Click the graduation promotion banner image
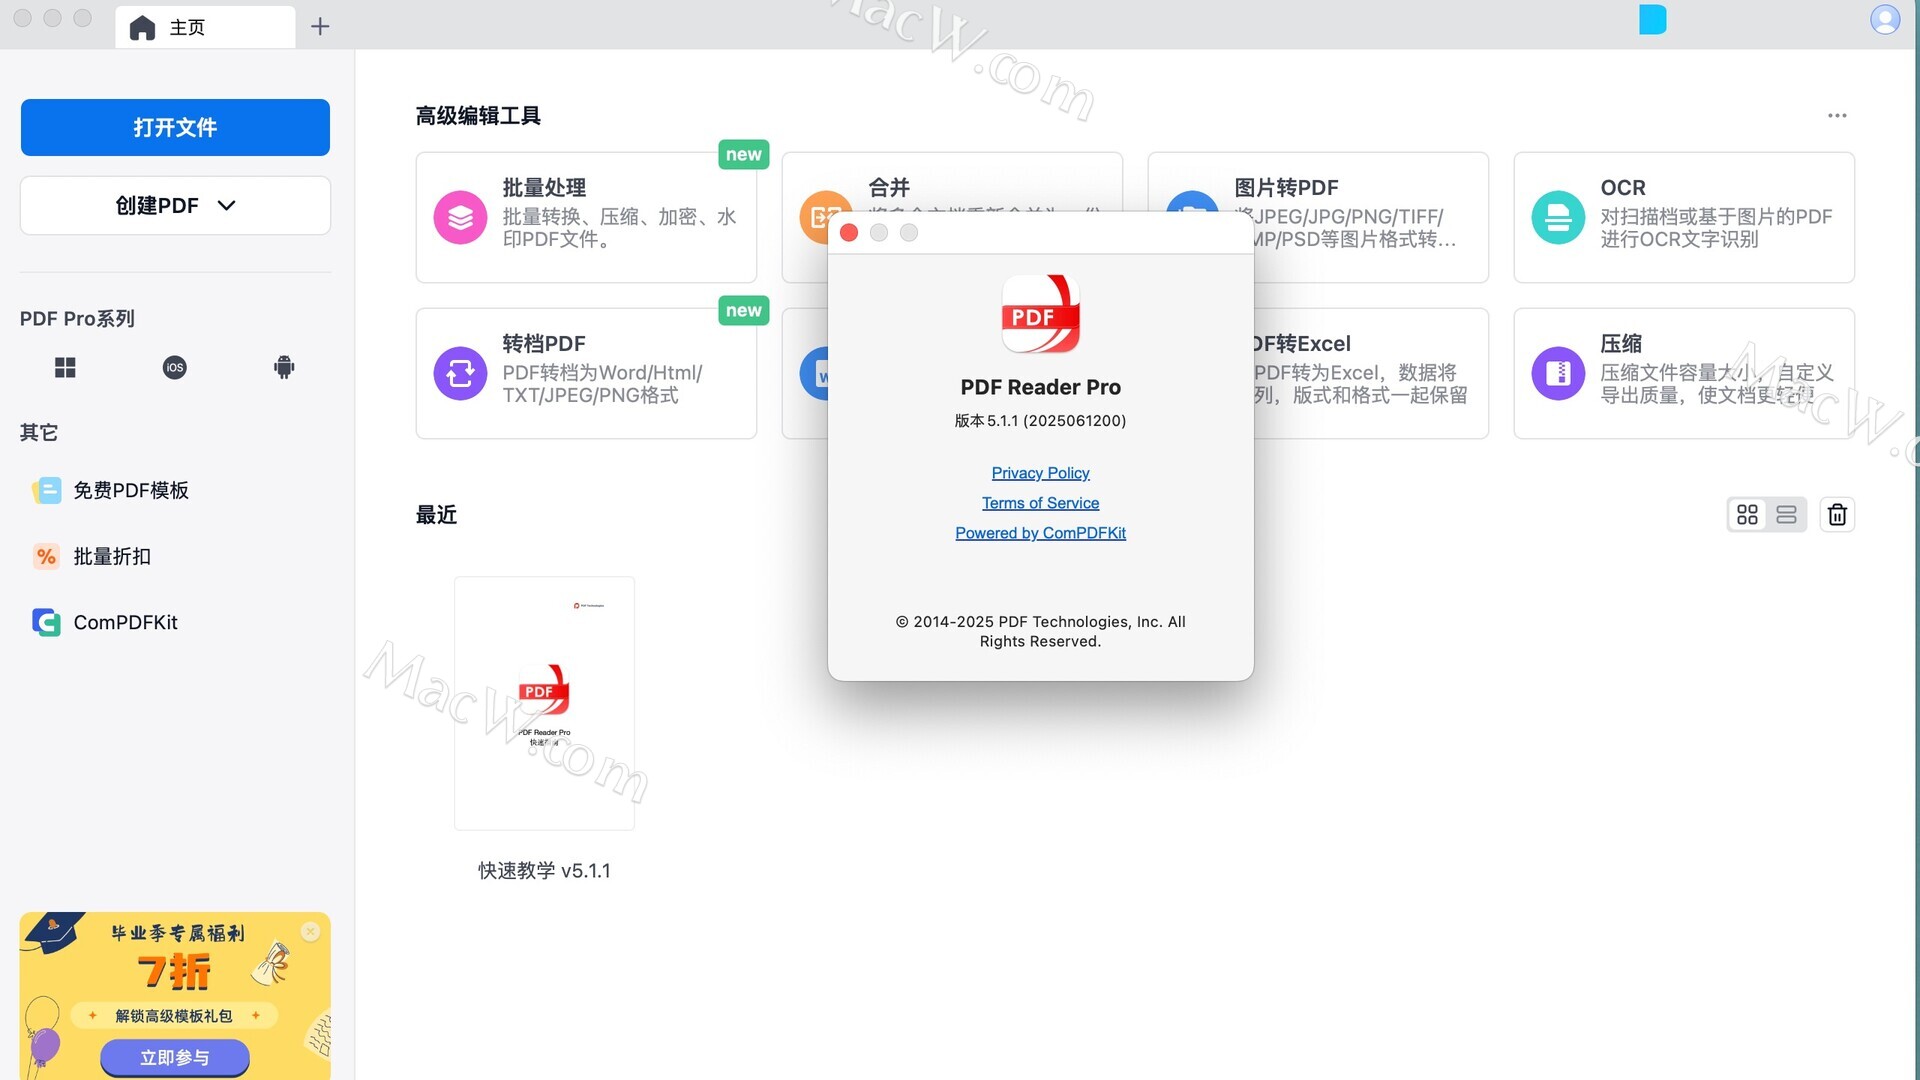 click(x=175, y=995)
